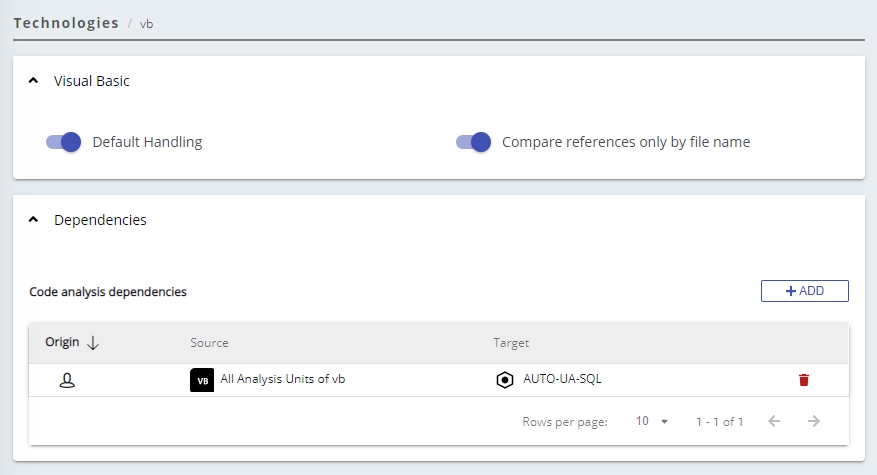Click the Code analysis dependencies heading
The height and width of the screenshot is (475, 877).
(108, 292)
